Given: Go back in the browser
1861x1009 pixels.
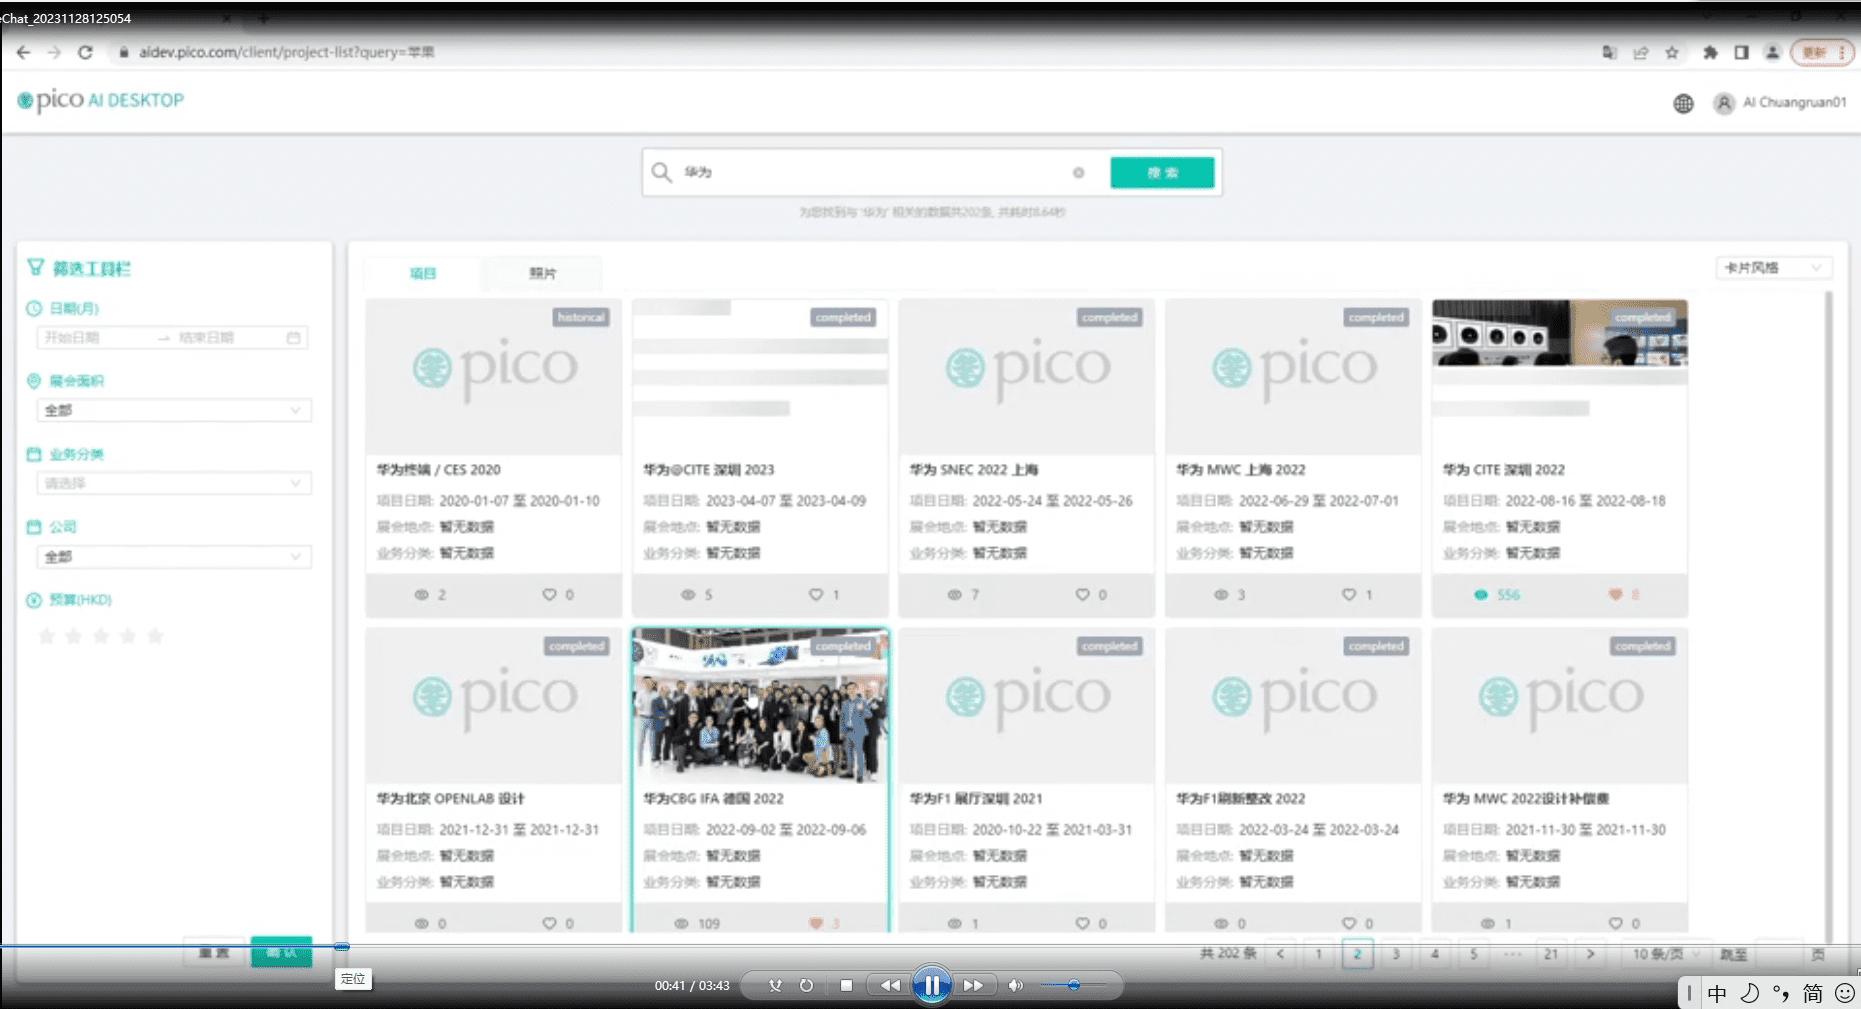Looking at the screenshot, I should pos(23,52).
